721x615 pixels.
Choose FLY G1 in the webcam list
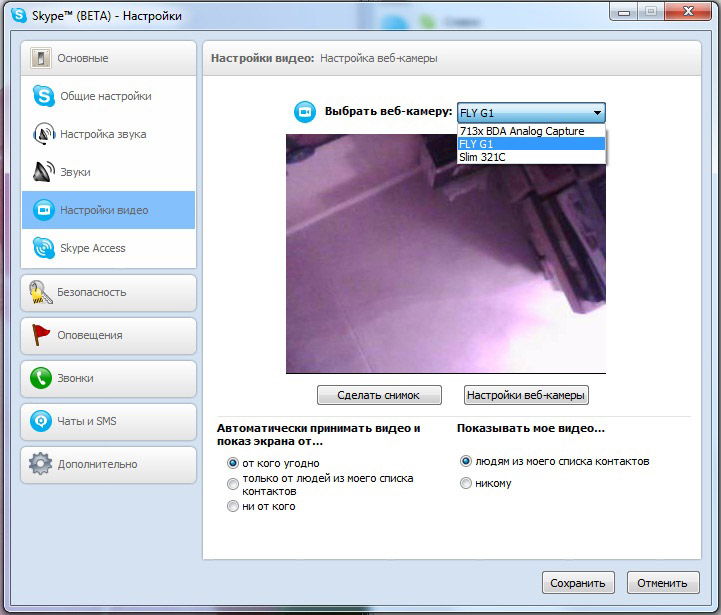coord(531,144)
